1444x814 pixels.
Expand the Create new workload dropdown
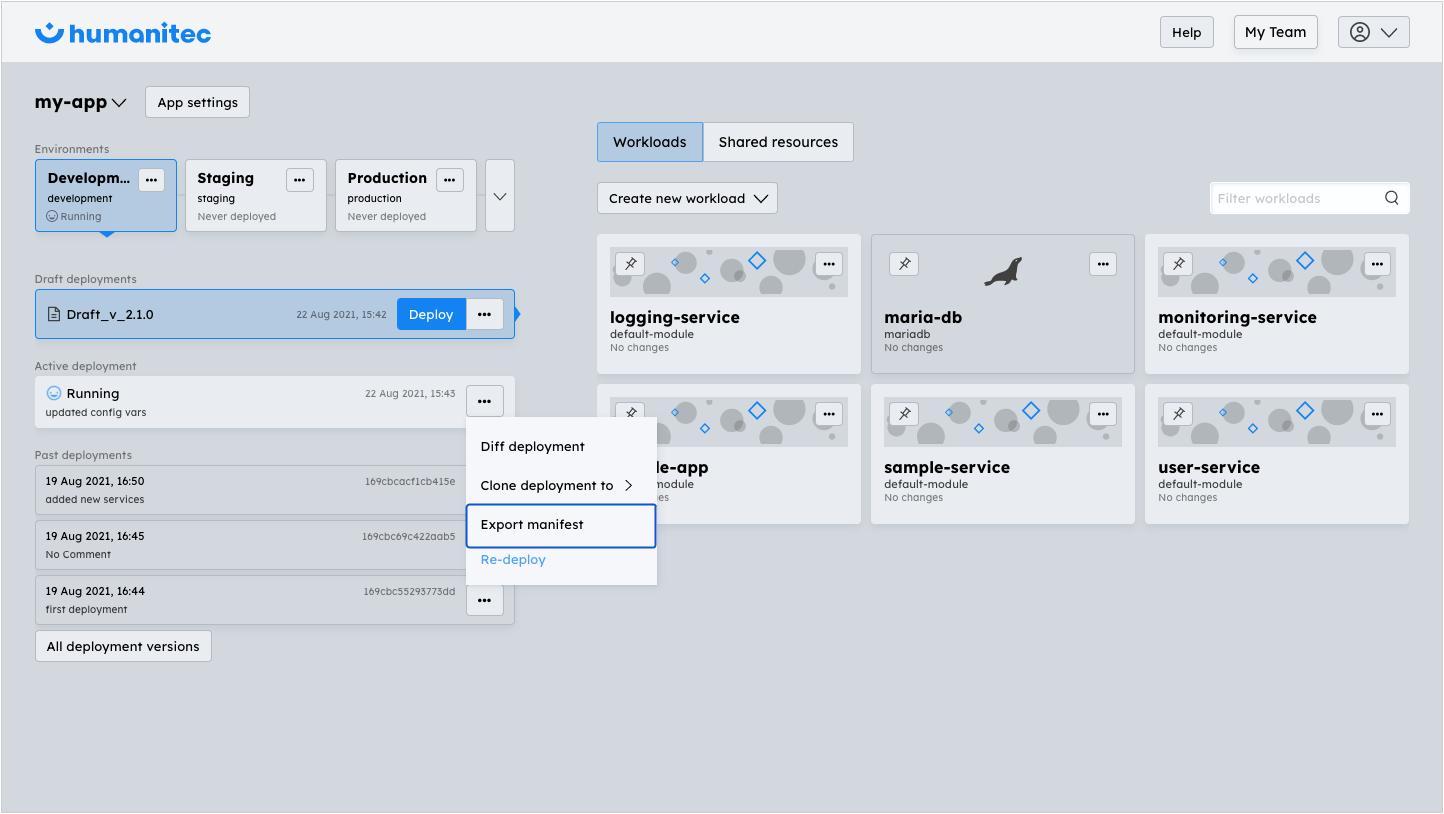[687, 198]
